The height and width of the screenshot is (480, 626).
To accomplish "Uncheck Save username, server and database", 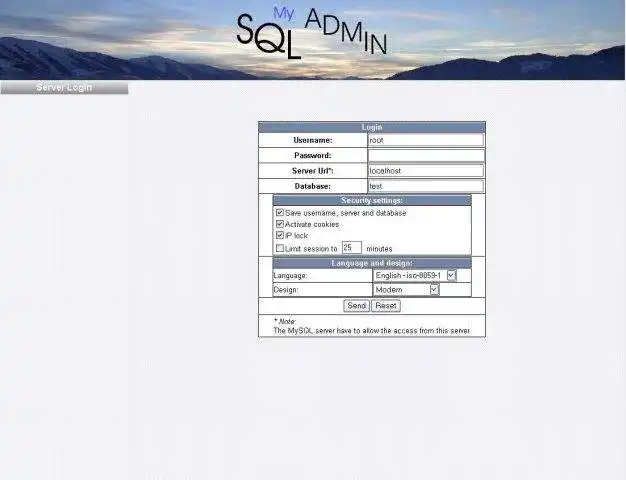I will click(x=280, y=212).
